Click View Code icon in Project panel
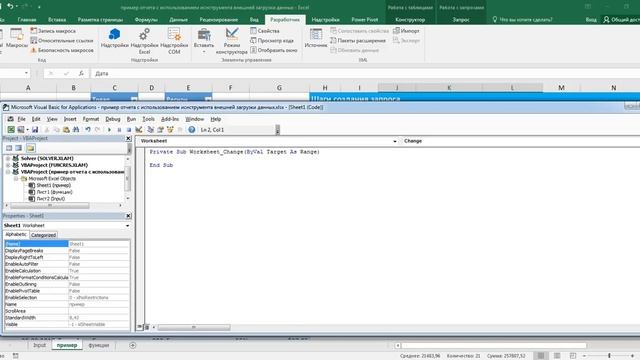This screenshot has height=360, width=640. [x=9, y=148]
